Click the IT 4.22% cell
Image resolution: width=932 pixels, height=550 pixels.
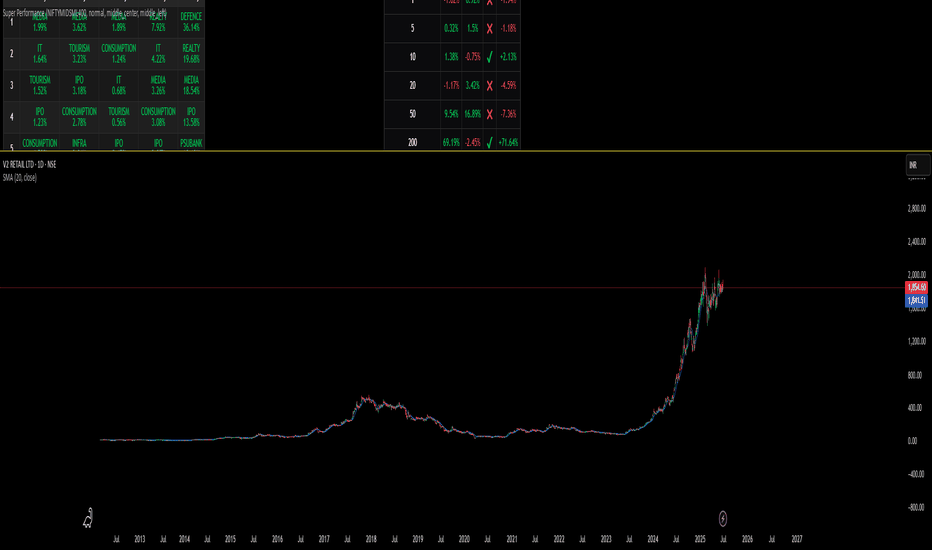(x=158, y=54)
